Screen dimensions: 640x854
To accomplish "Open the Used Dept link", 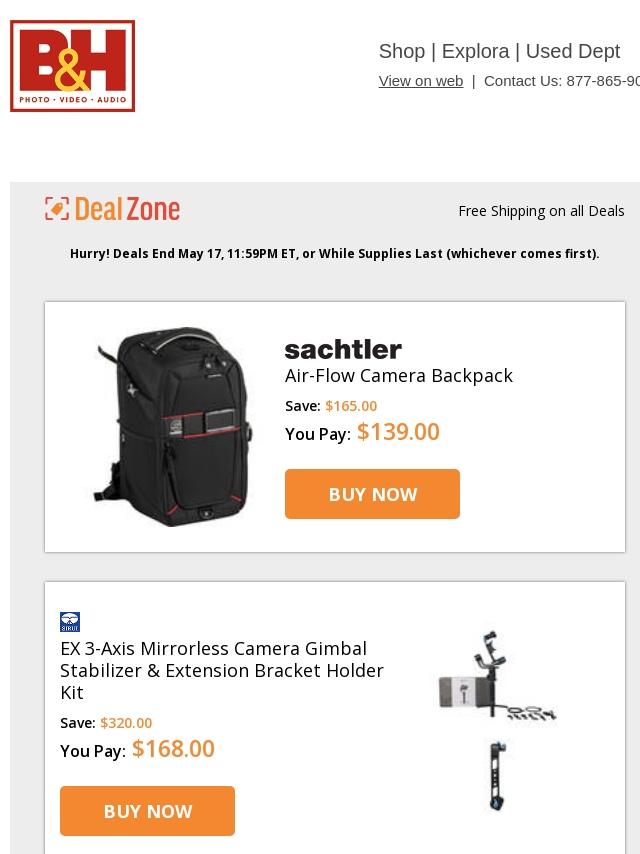I will click(572, 51).
